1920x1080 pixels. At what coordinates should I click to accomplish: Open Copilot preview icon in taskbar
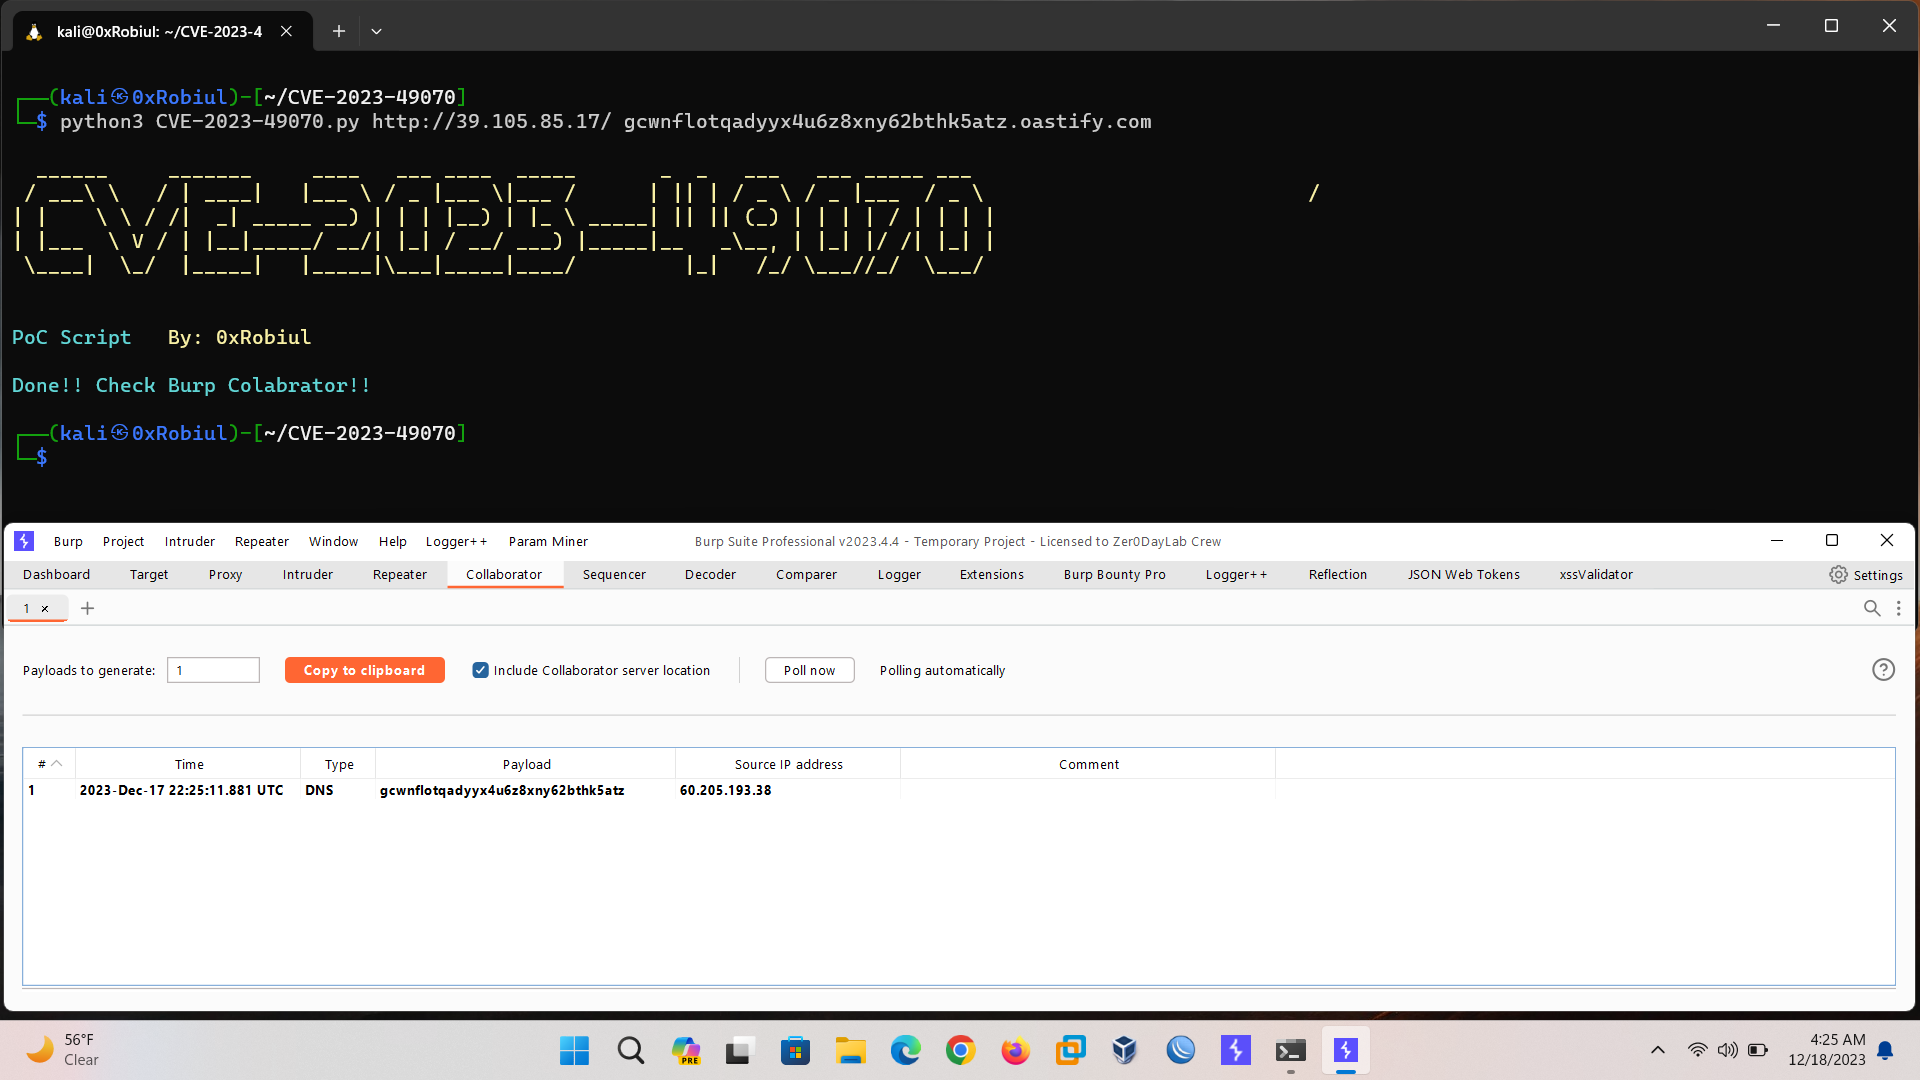(x=685, y=1050)
